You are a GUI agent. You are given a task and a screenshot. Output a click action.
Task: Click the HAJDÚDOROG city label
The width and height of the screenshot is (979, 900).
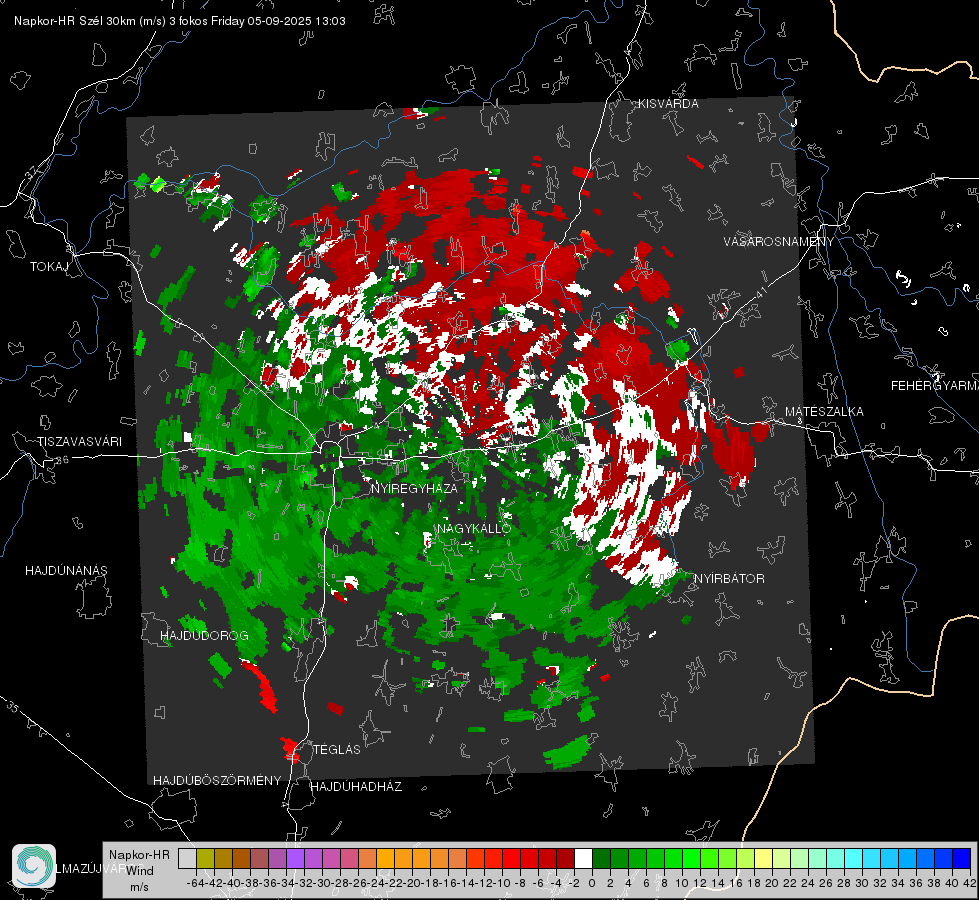point(204,635)
